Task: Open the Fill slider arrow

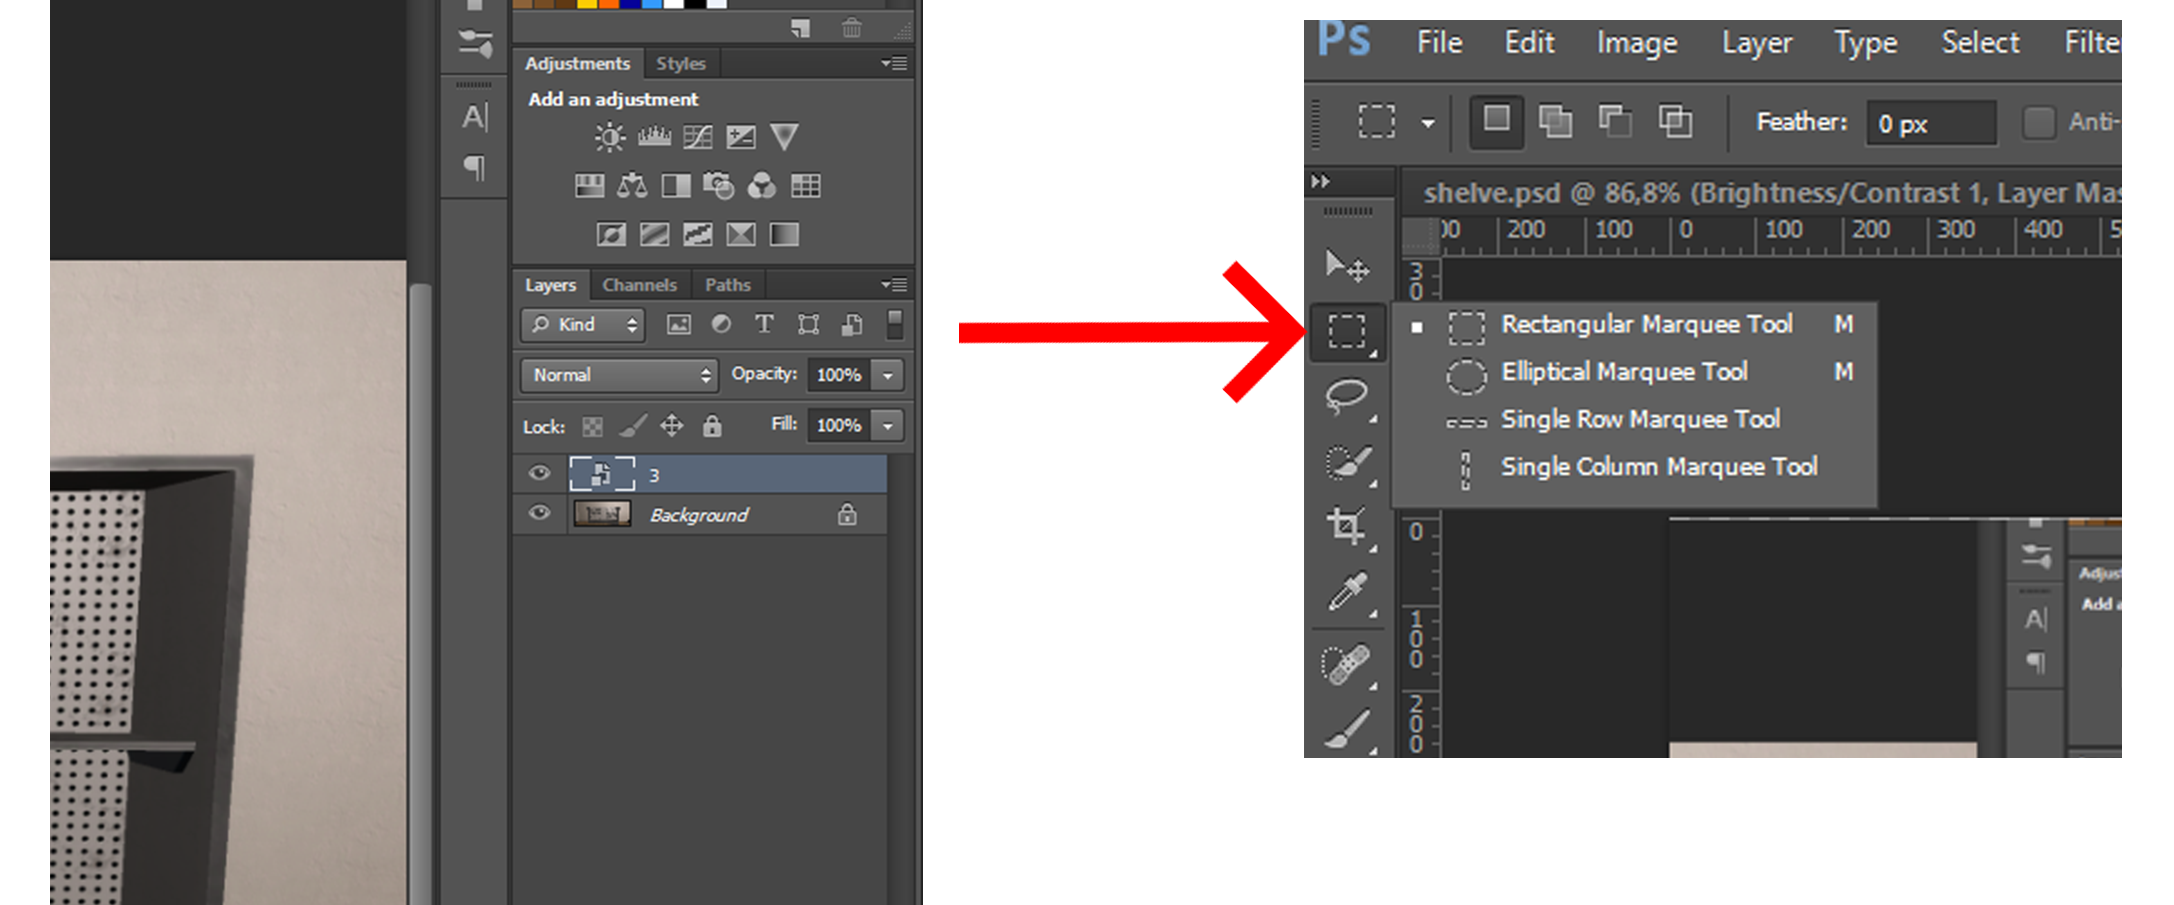Action: pos(888,425)
